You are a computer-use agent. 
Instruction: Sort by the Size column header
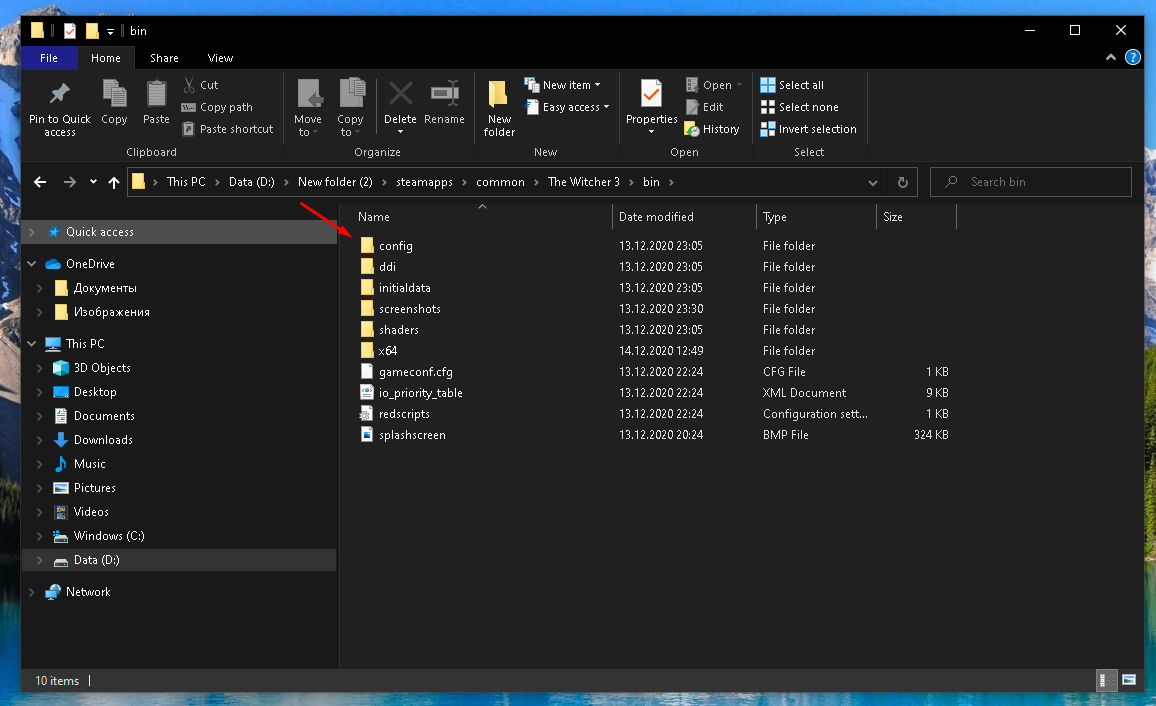[916, 217]
